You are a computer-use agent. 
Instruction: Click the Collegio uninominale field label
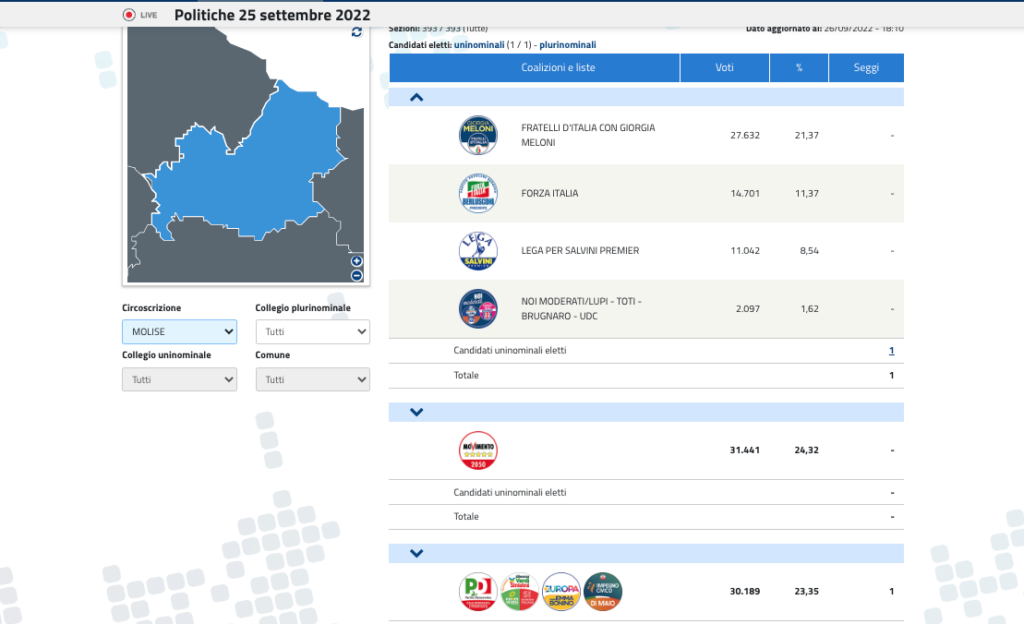[167, 355]
